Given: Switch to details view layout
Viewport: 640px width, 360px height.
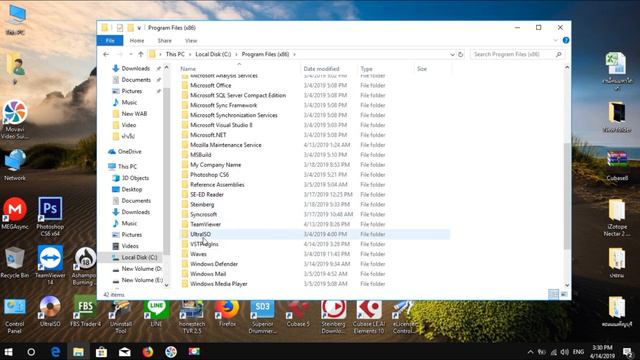Looking at the screenshot, I should (x=553, y=294).
